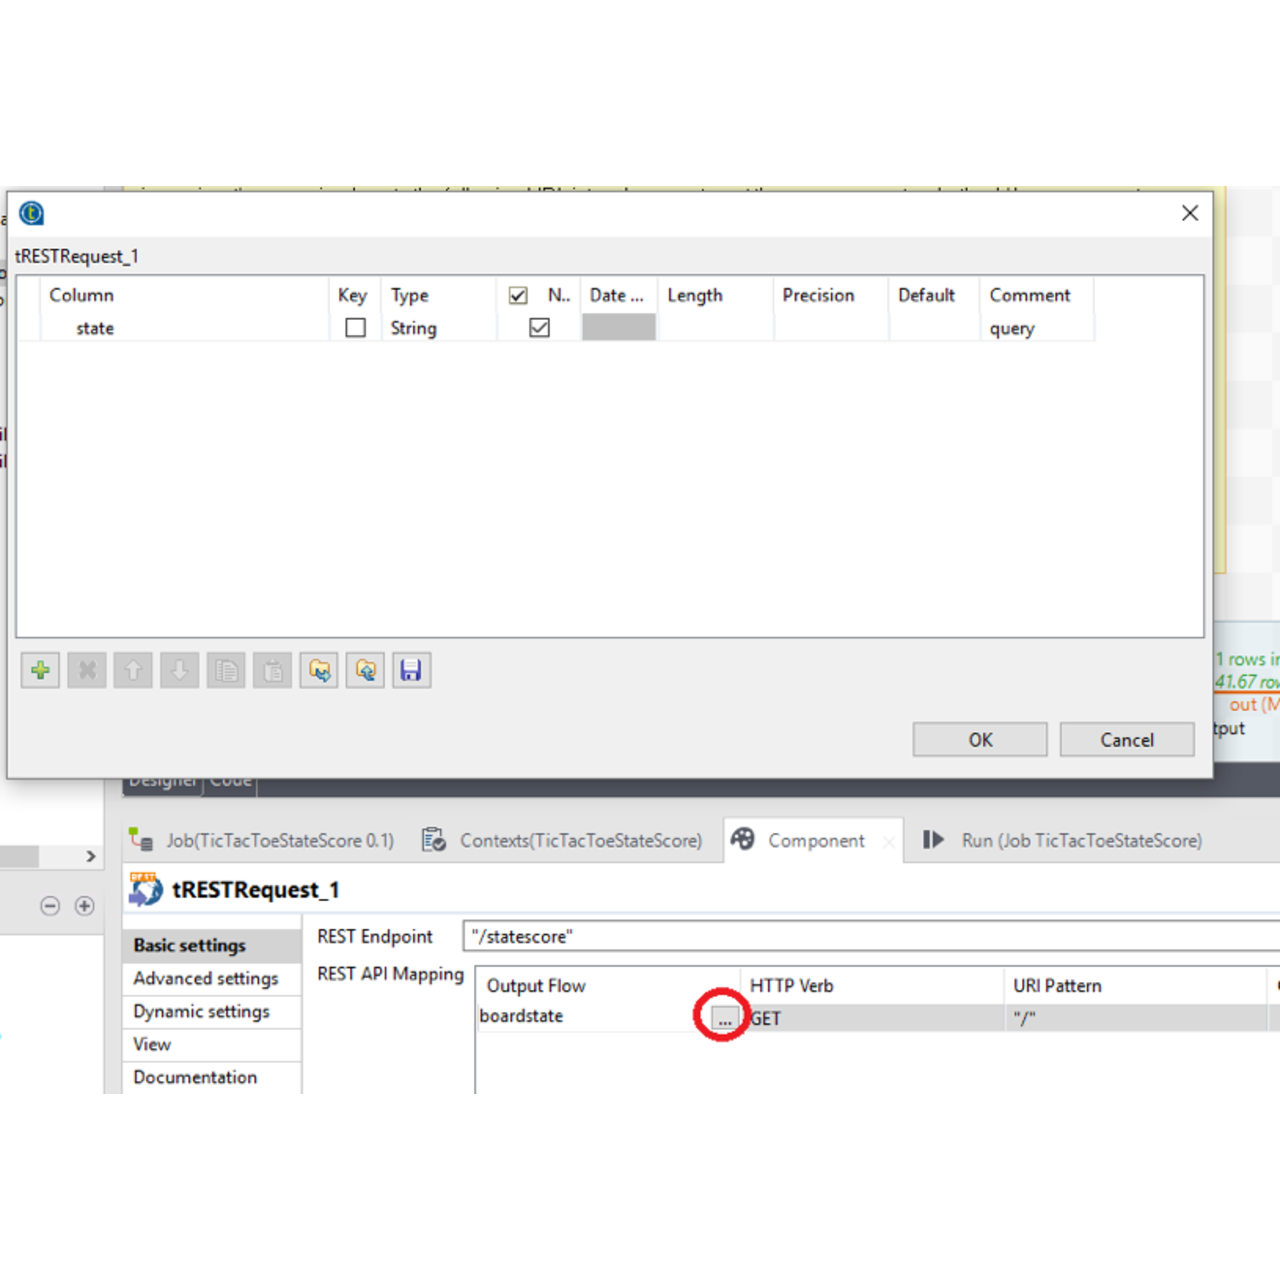Add a new column to the schema
This screenshot has height=1280, width=1280.
pos(40,670)
